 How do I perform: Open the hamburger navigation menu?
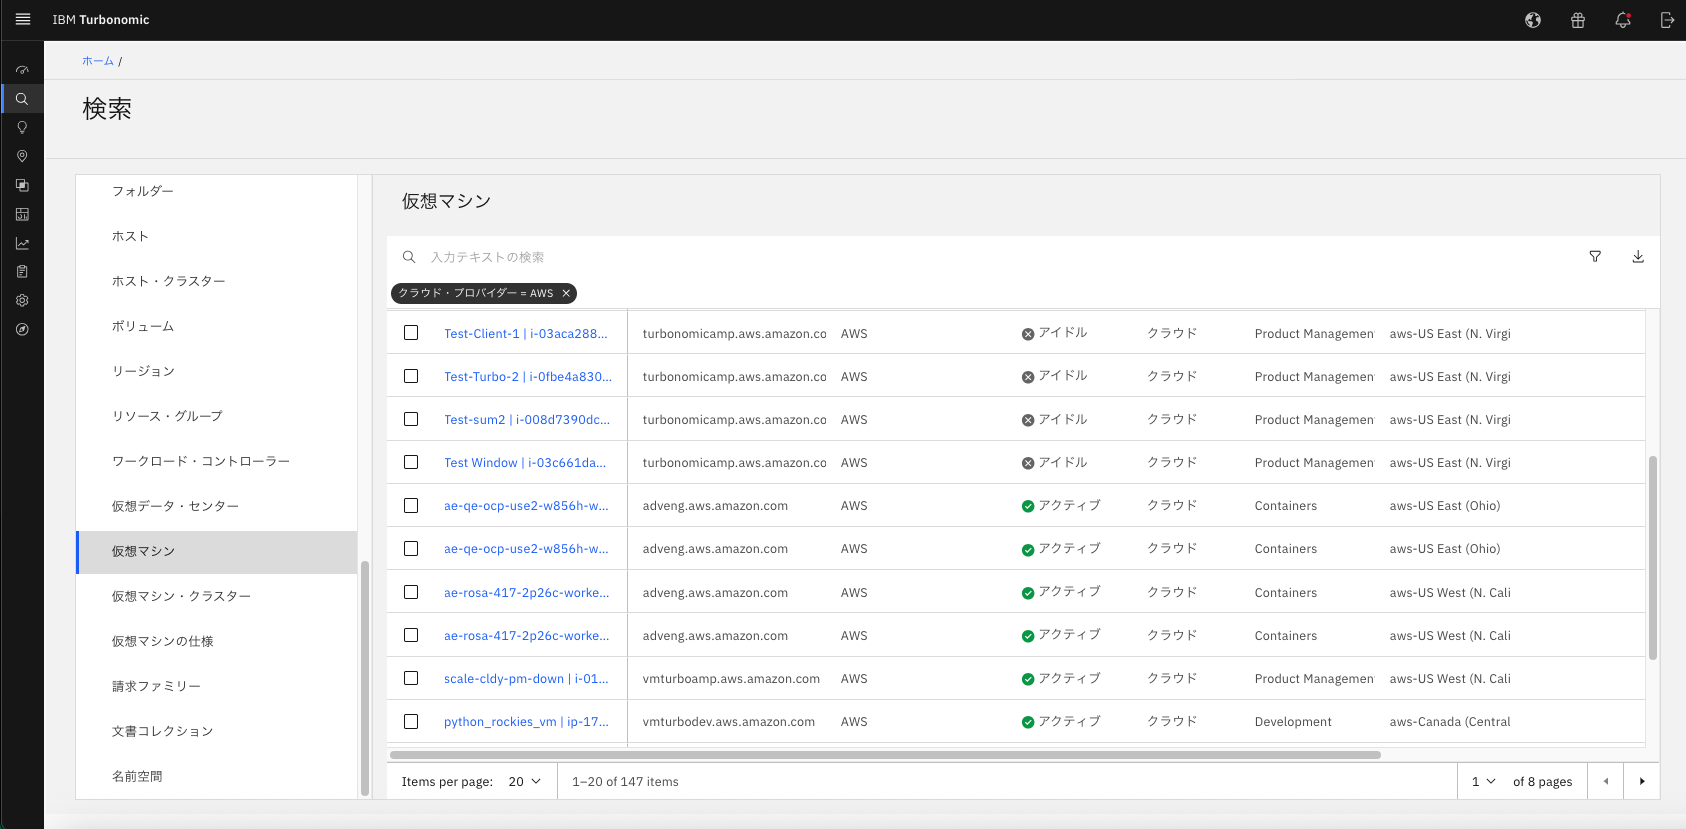[22, 19]
